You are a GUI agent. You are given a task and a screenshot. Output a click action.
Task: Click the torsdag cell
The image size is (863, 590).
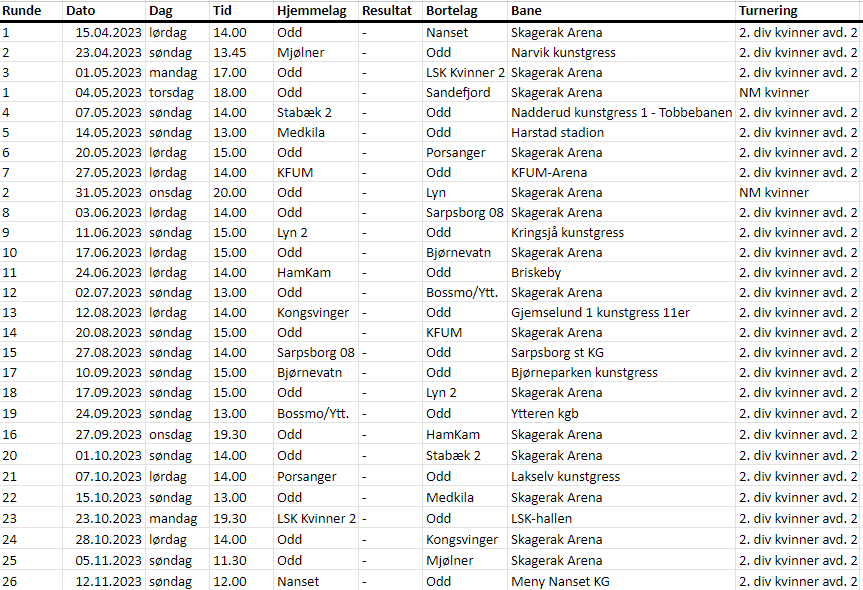pyautogui.click(x=171, y=93)
